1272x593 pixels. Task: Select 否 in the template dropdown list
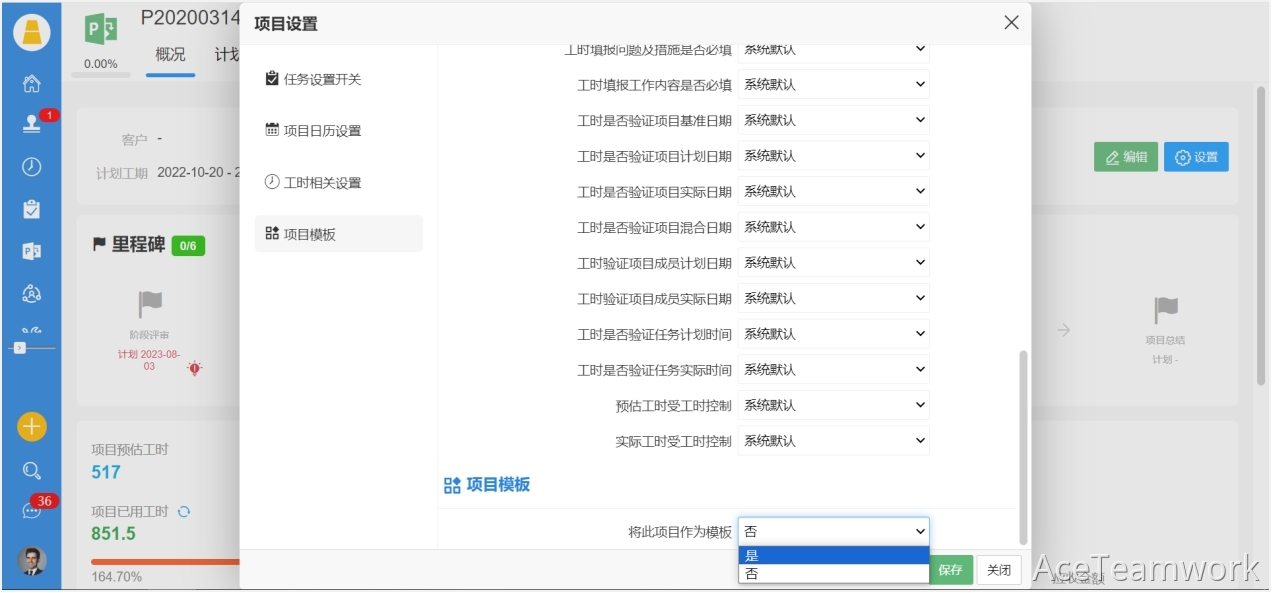[x=833, y=574]
